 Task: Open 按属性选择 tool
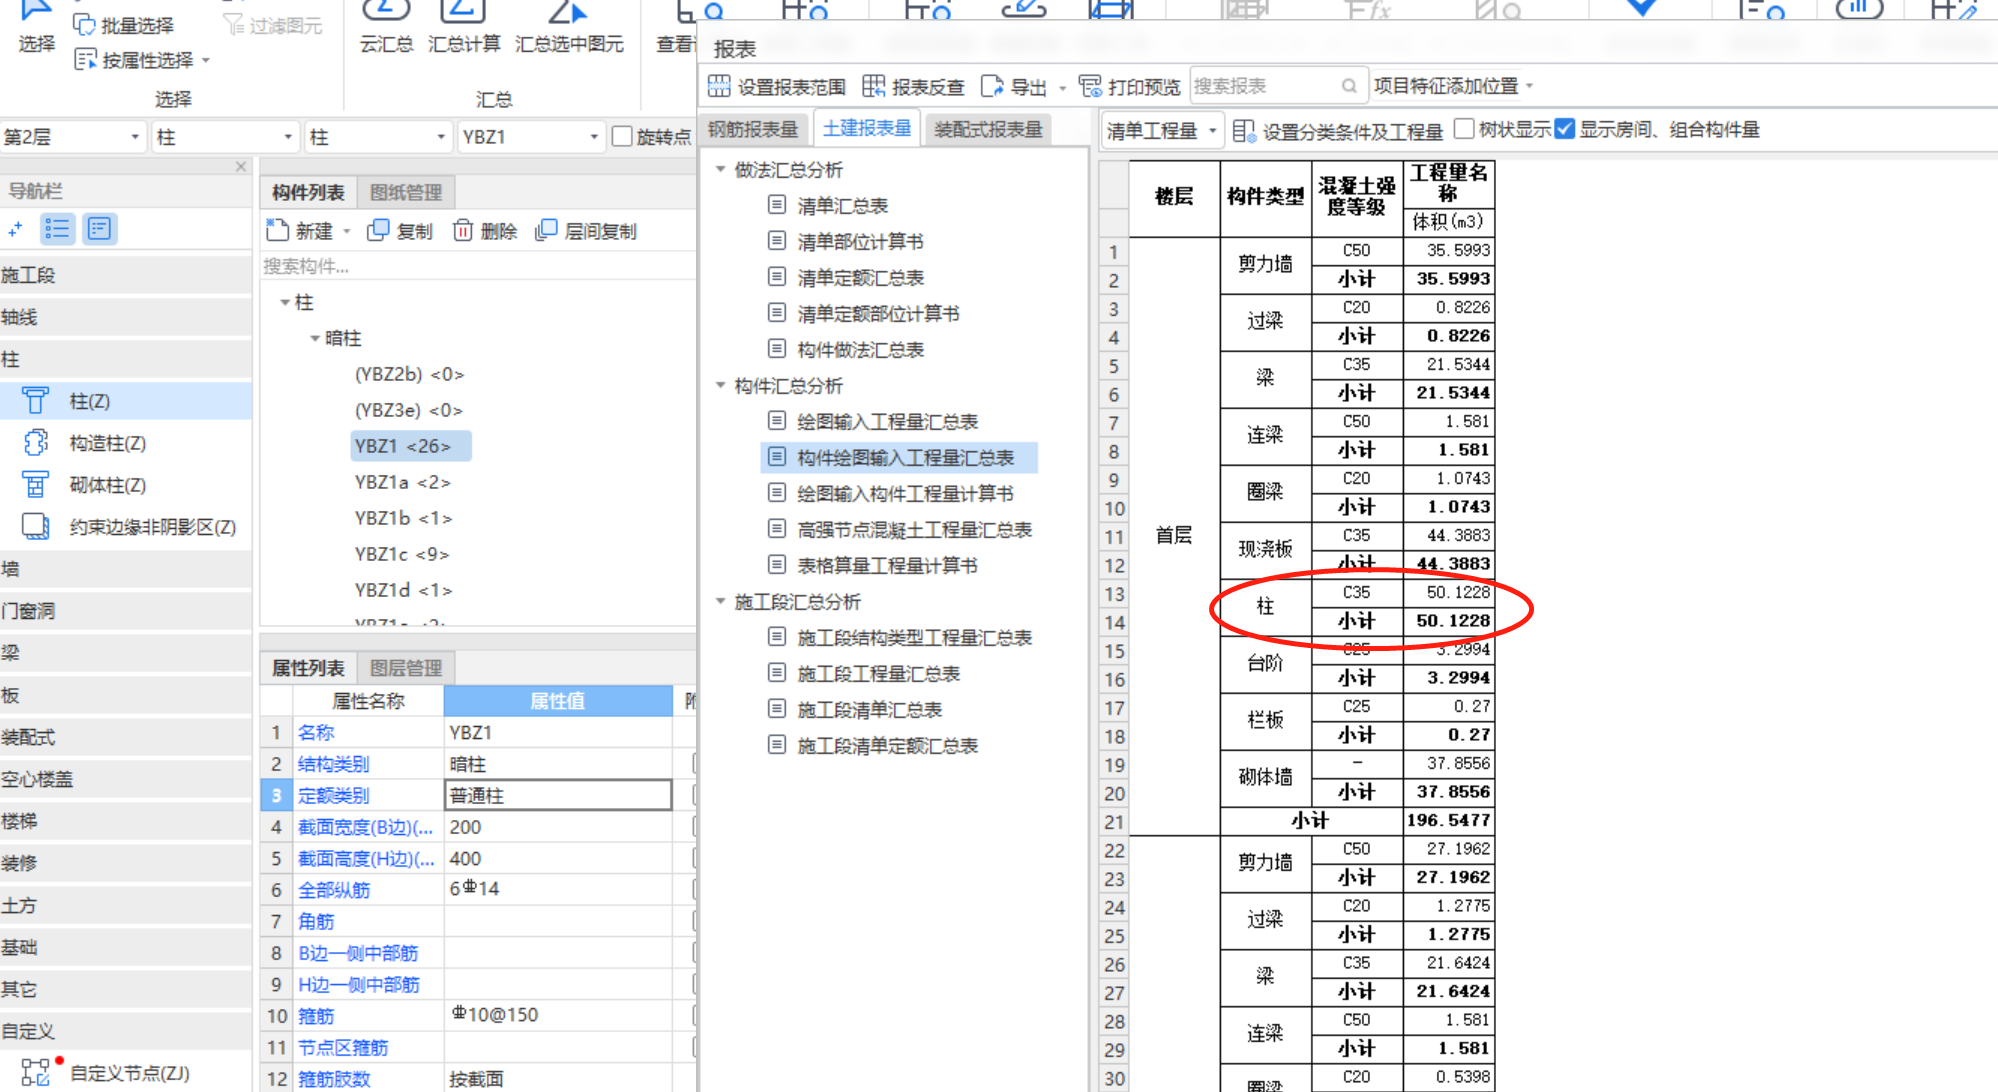[x=134, y=60]
